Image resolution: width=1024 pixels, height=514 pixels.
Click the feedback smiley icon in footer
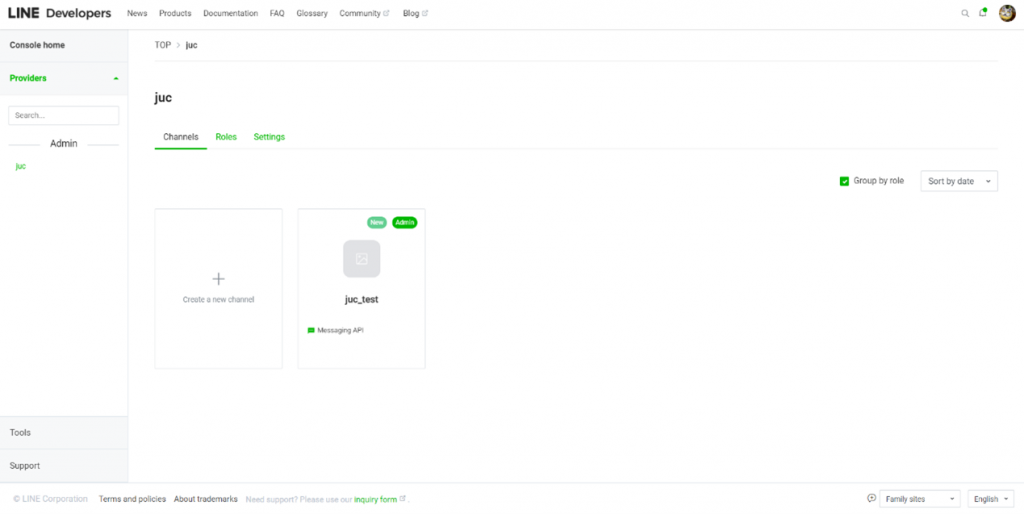click(x=871, y=498)
